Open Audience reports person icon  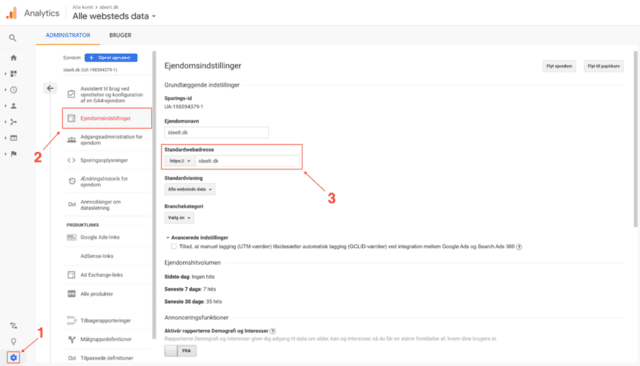pos(13,106)
